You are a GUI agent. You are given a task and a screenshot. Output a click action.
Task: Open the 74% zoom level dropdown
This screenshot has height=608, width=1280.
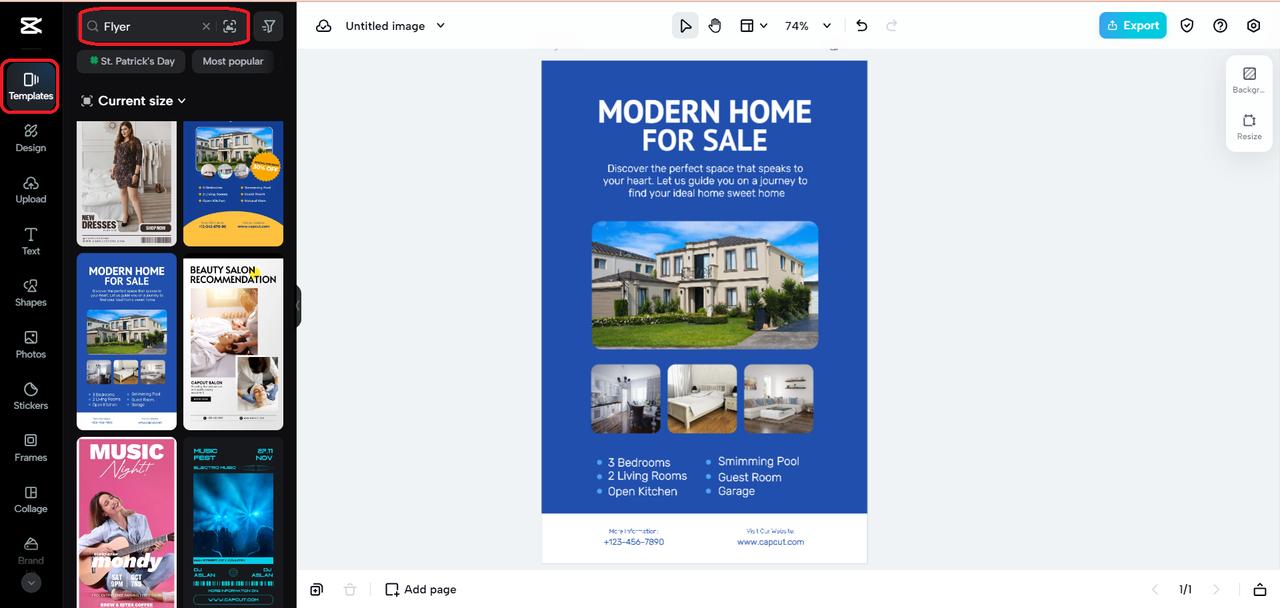pyautogui.click(x=808, y=26)
